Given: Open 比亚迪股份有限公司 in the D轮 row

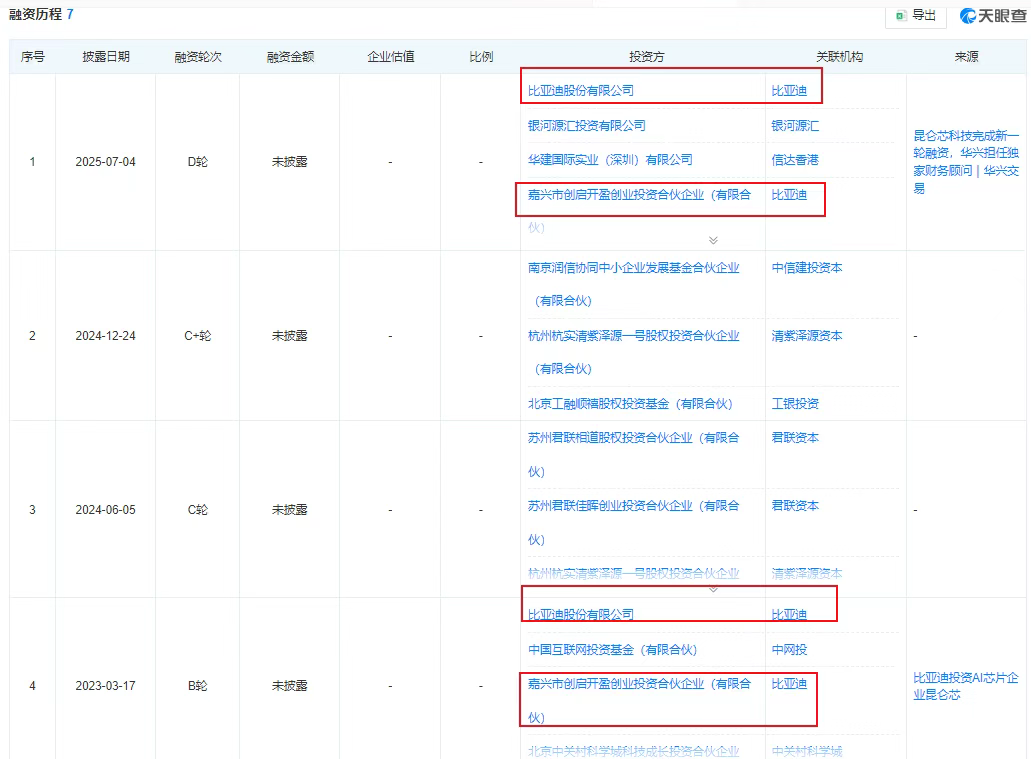Looking at the screenshot, I should click(581, 91).
